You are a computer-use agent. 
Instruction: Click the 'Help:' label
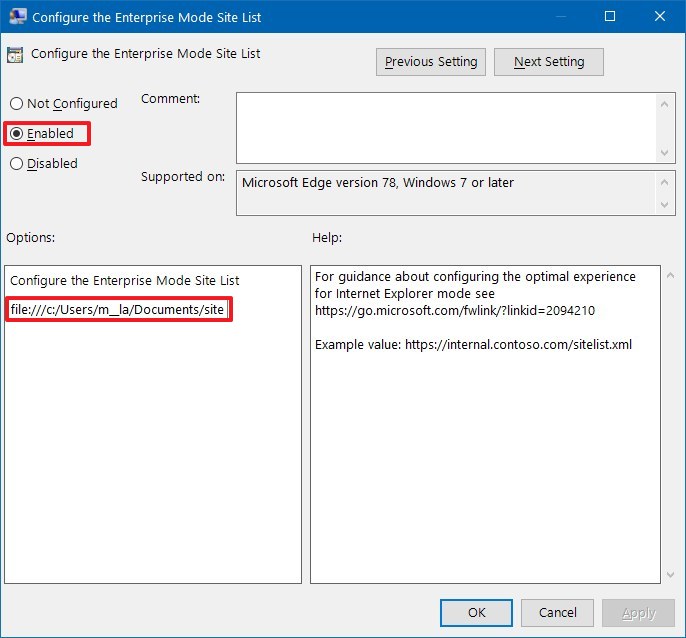[326, 238]
